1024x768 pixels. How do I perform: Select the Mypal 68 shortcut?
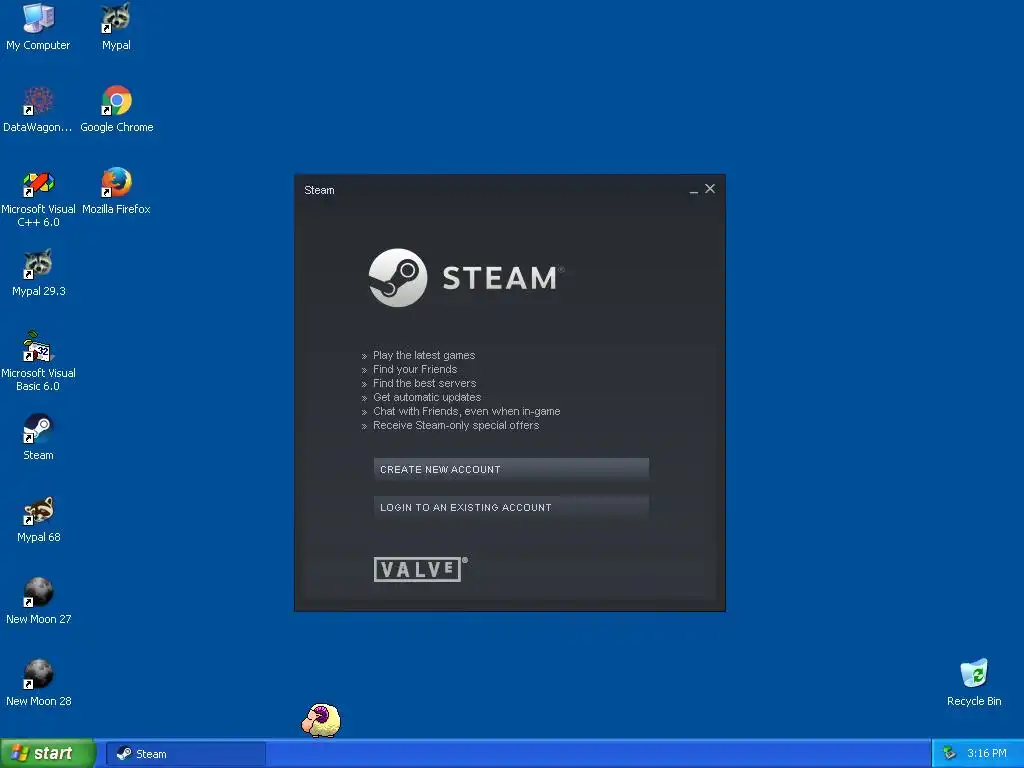39,519
